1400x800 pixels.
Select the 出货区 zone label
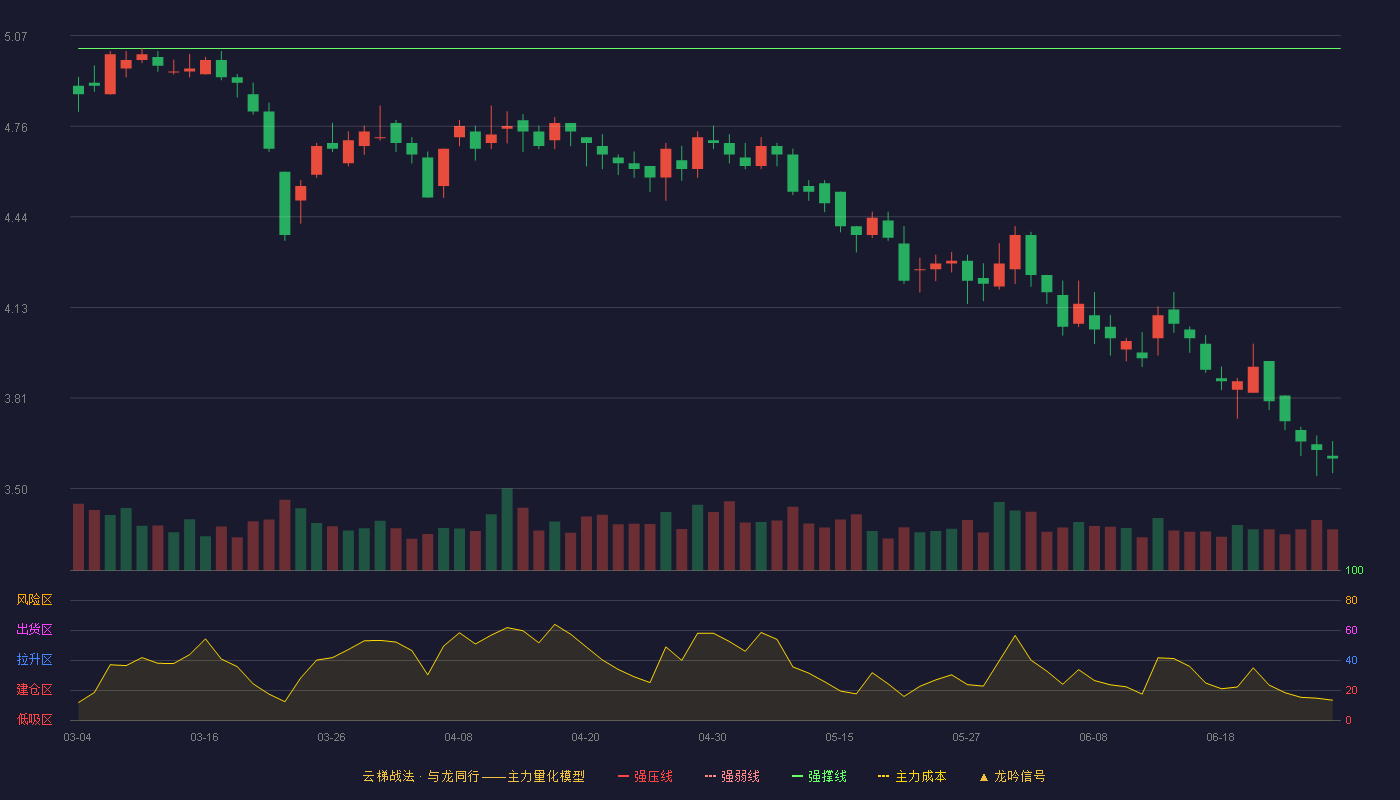tap(34, 630)
